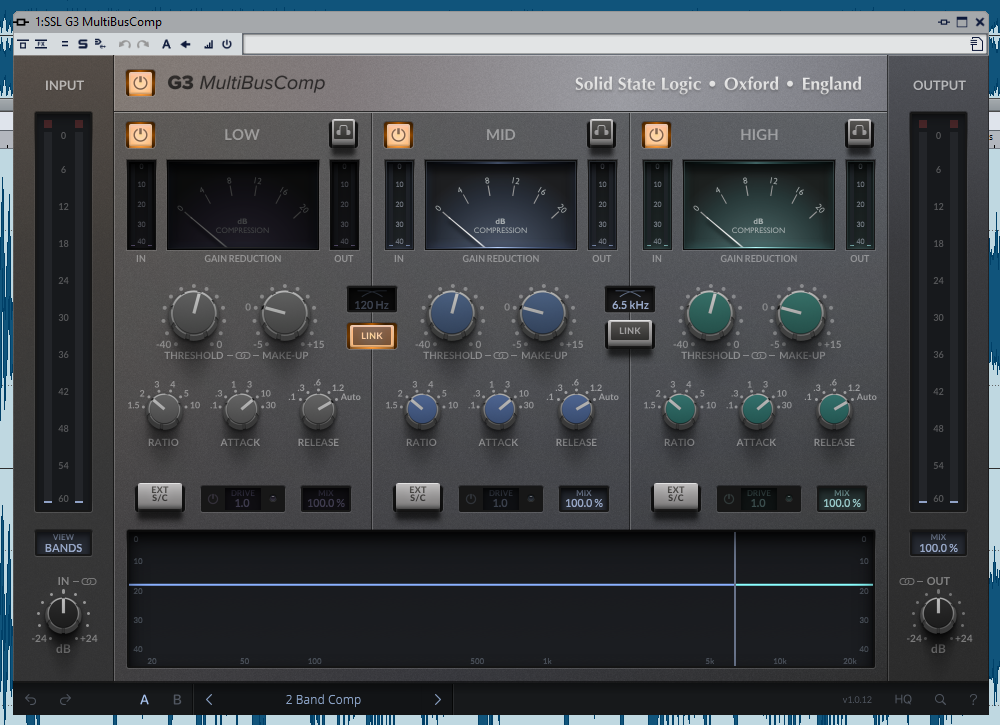Select preset slot A in the footer
Viewport: 1000px width, 725px height.
click(144, 699)
